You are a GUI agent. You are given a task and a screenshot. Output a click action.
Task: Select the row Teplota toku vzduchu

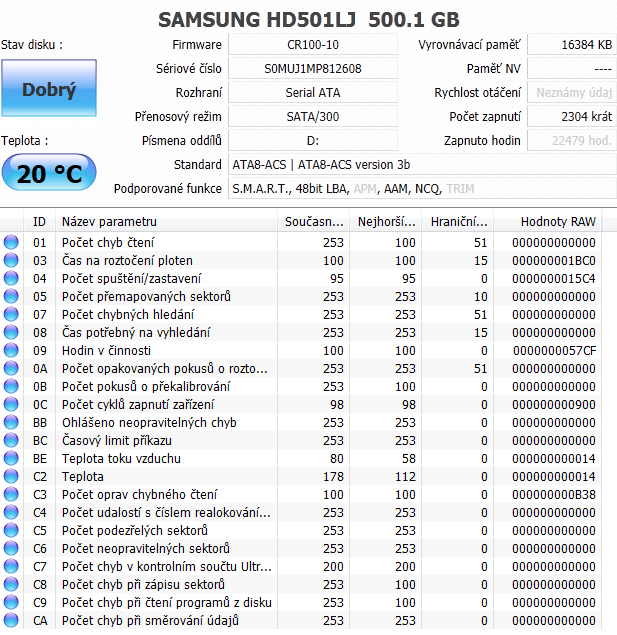click(301, 458)
